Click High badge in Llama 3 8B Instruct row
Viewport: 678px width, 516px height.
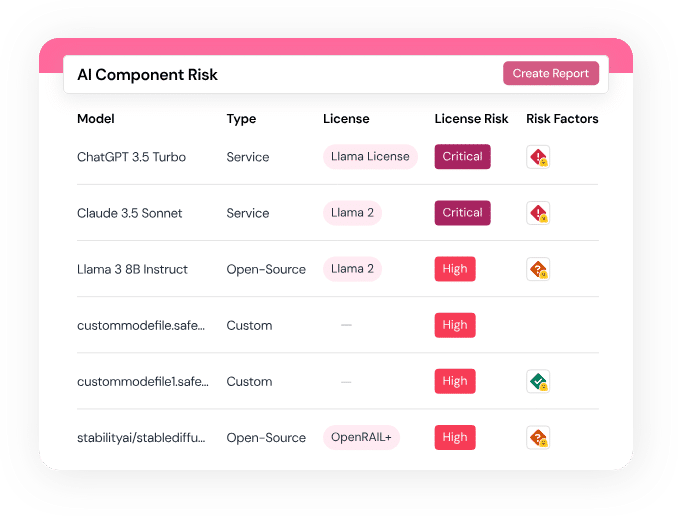pos(455,269)
